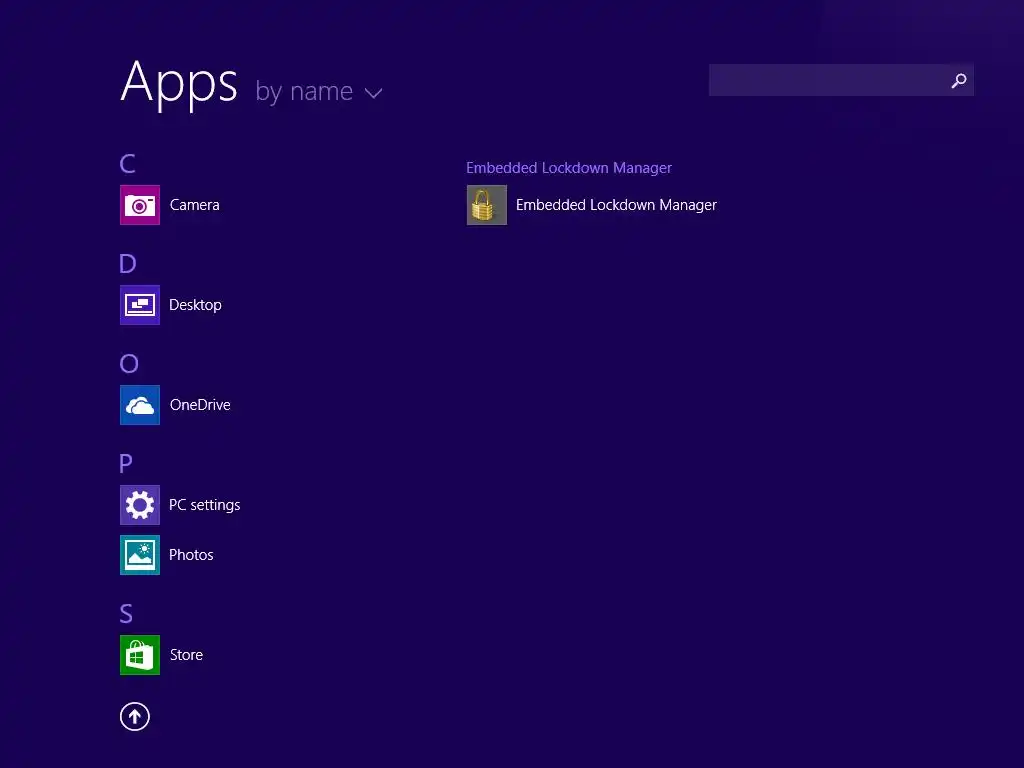
Task: Click the letter 'D' group header
Action: [x=127, y=264]
